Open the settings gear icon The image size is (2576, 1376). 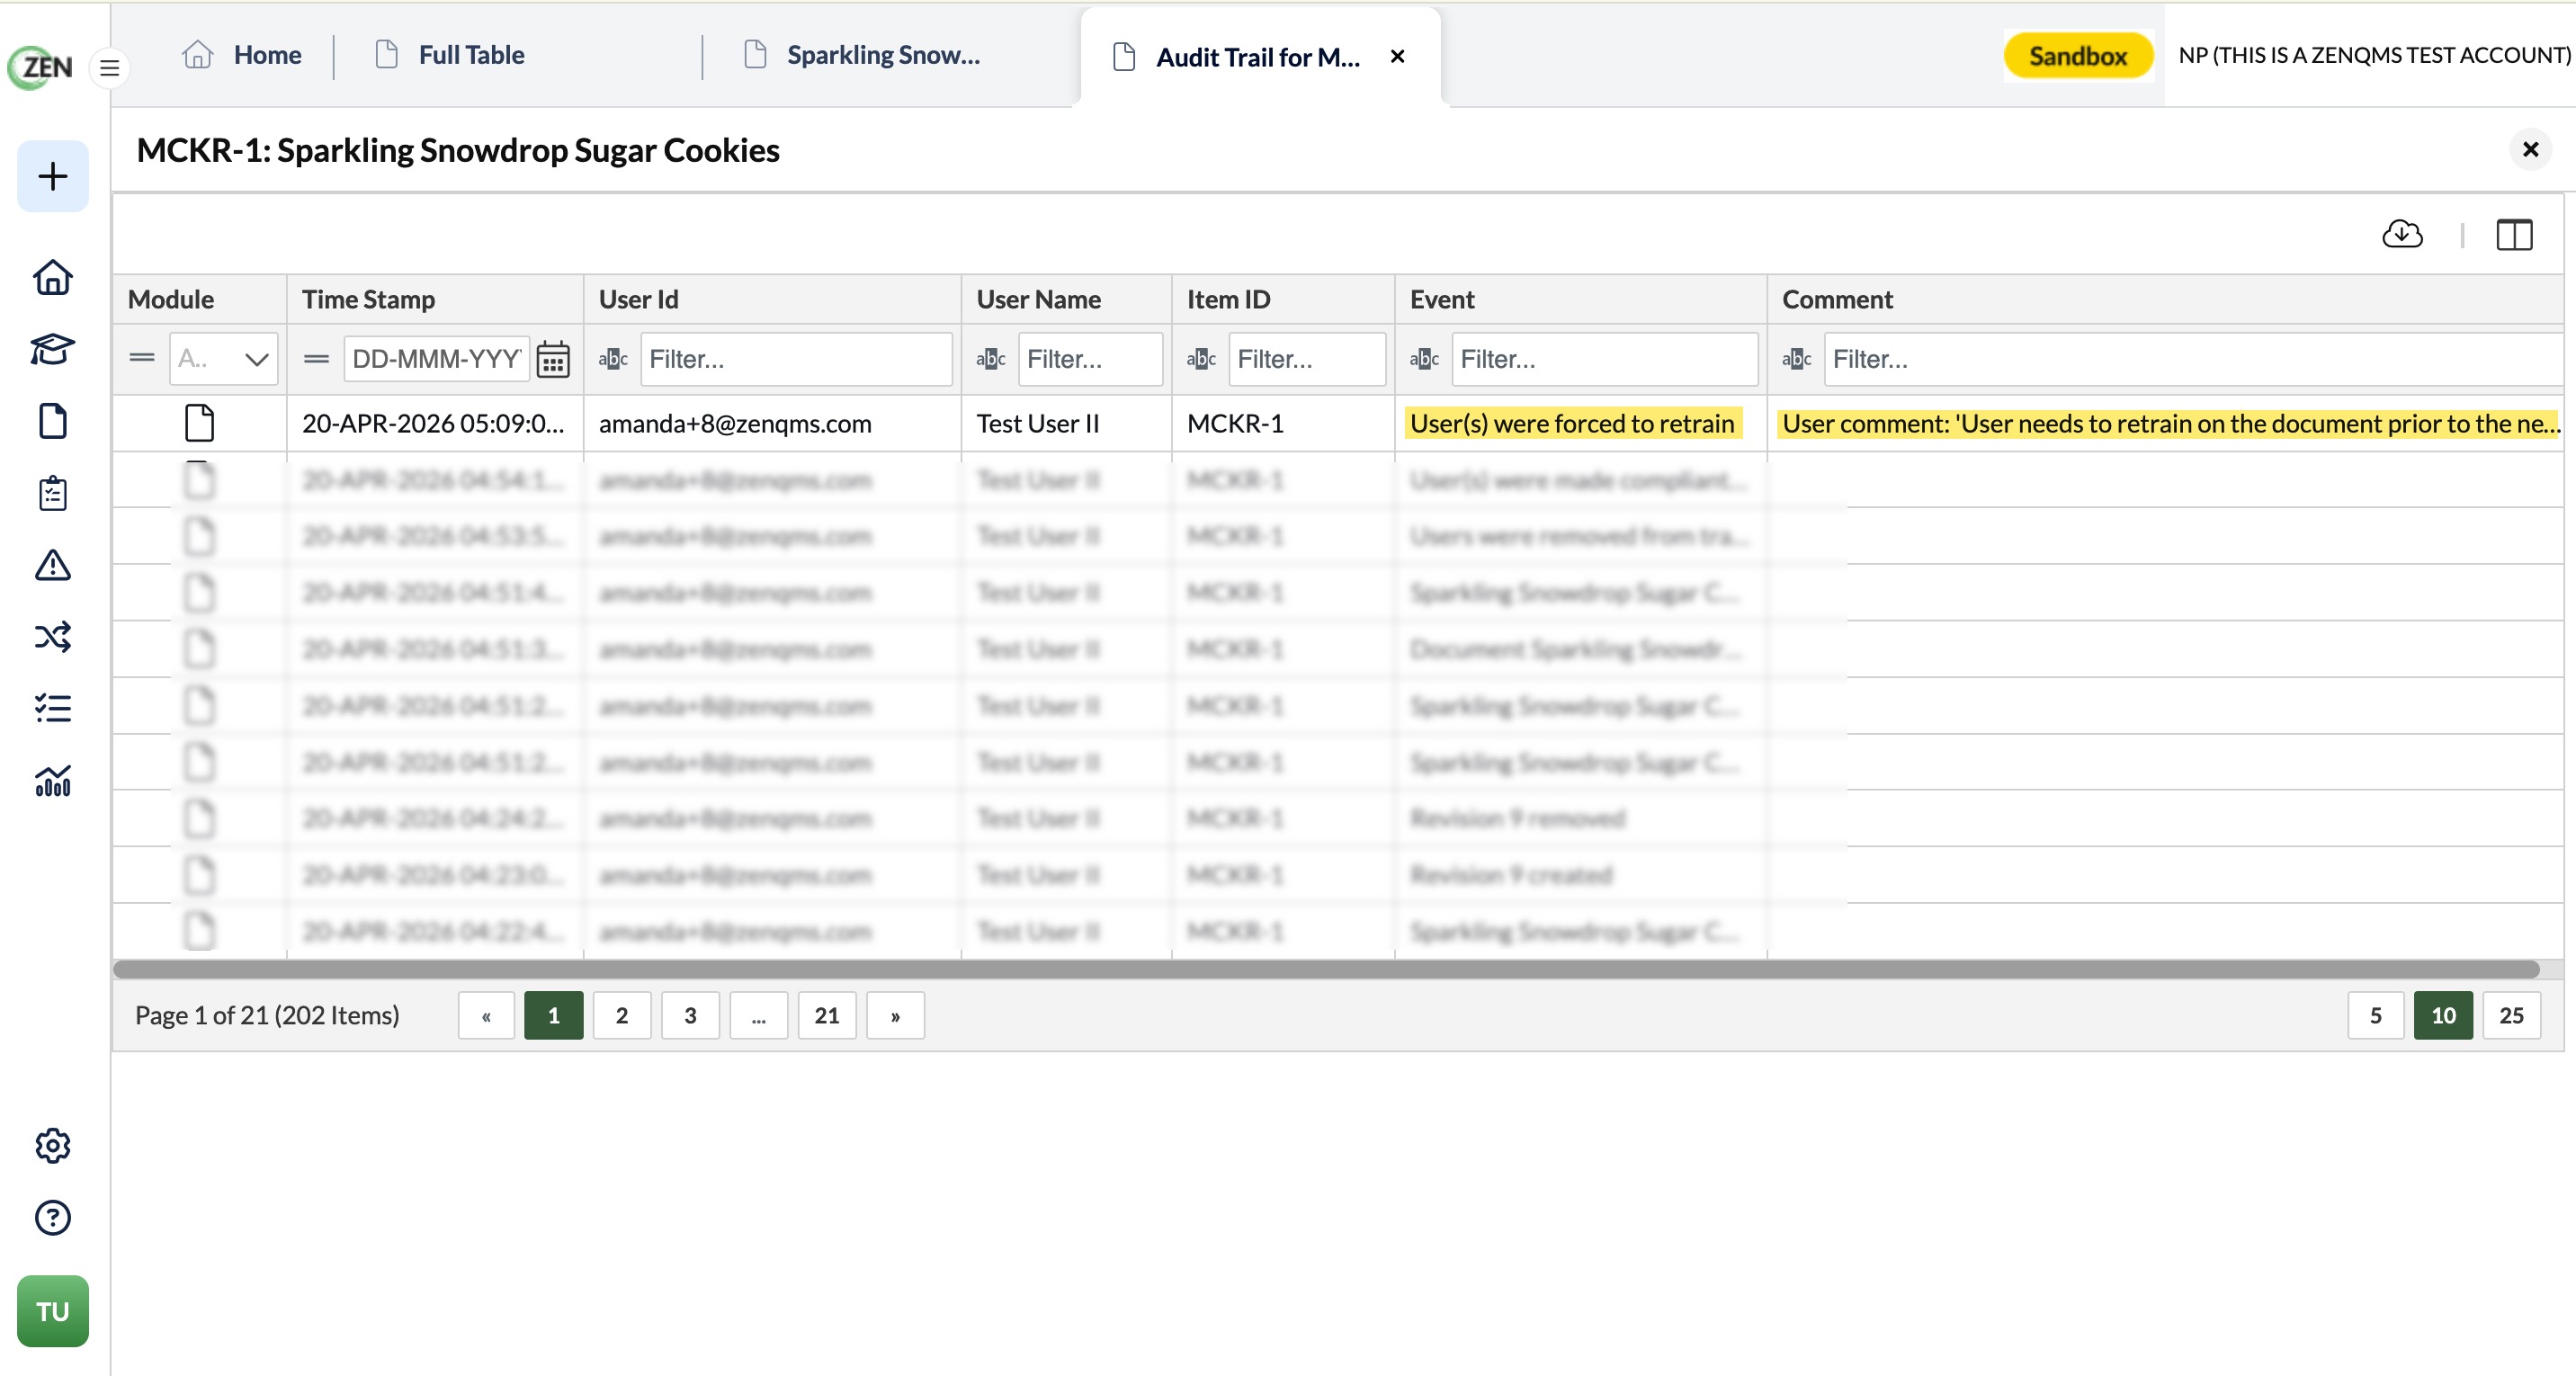pyautogui.click(x=53, y=1146)
